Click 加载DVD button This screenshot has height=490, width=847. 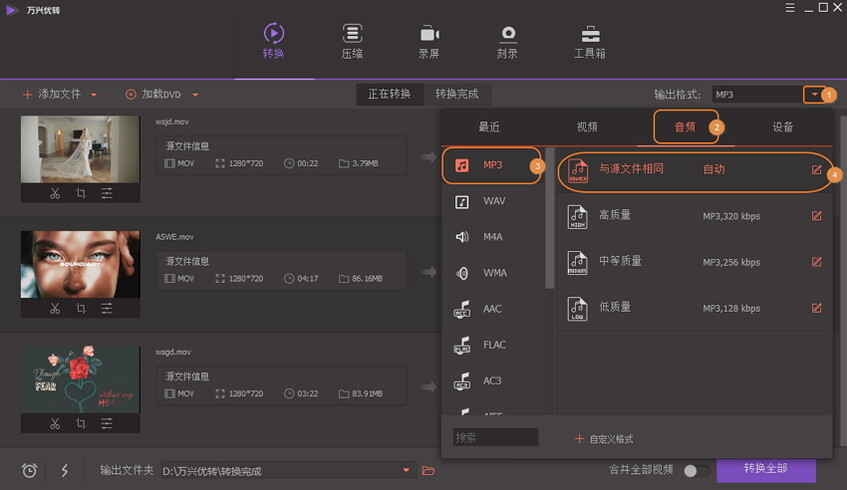coord(153,95)
